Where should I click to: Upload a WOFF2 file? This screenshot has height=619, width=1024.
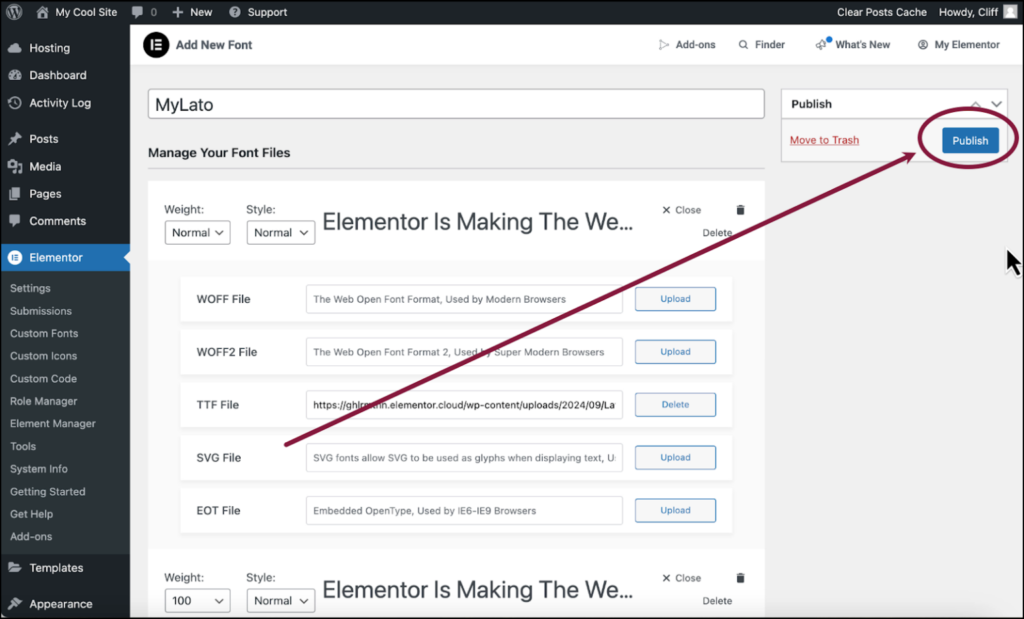[675, 351]
